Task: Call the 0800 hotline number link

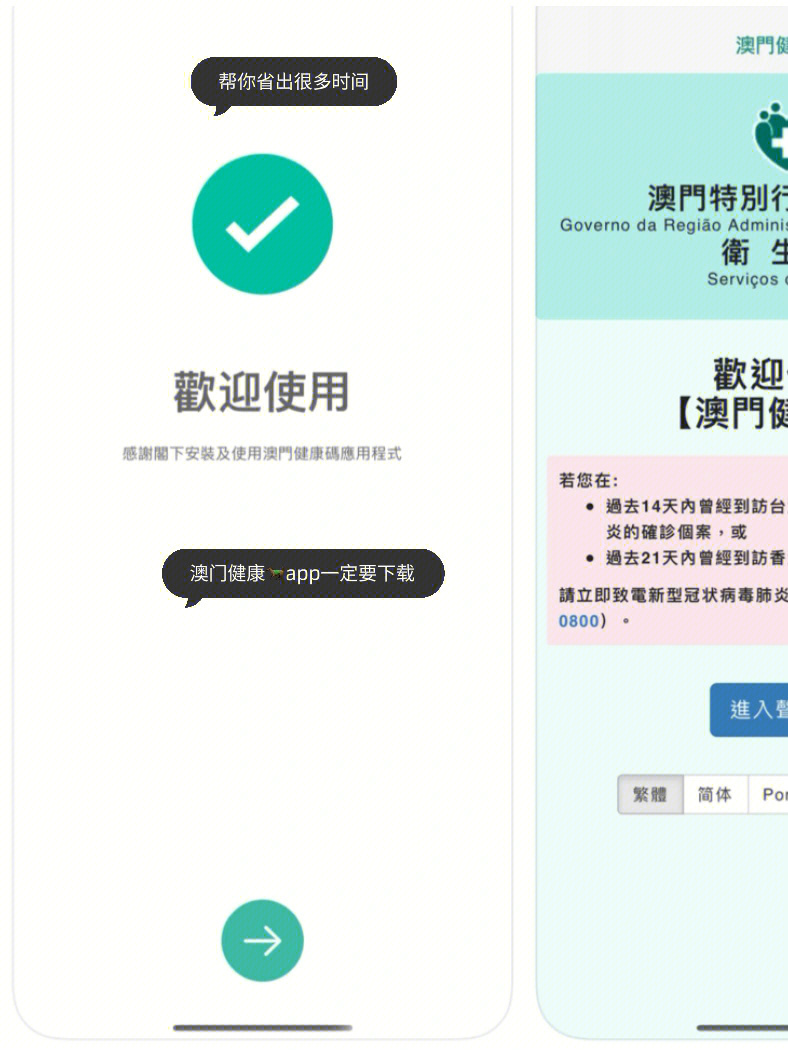Action: click(x=578, y=621)
